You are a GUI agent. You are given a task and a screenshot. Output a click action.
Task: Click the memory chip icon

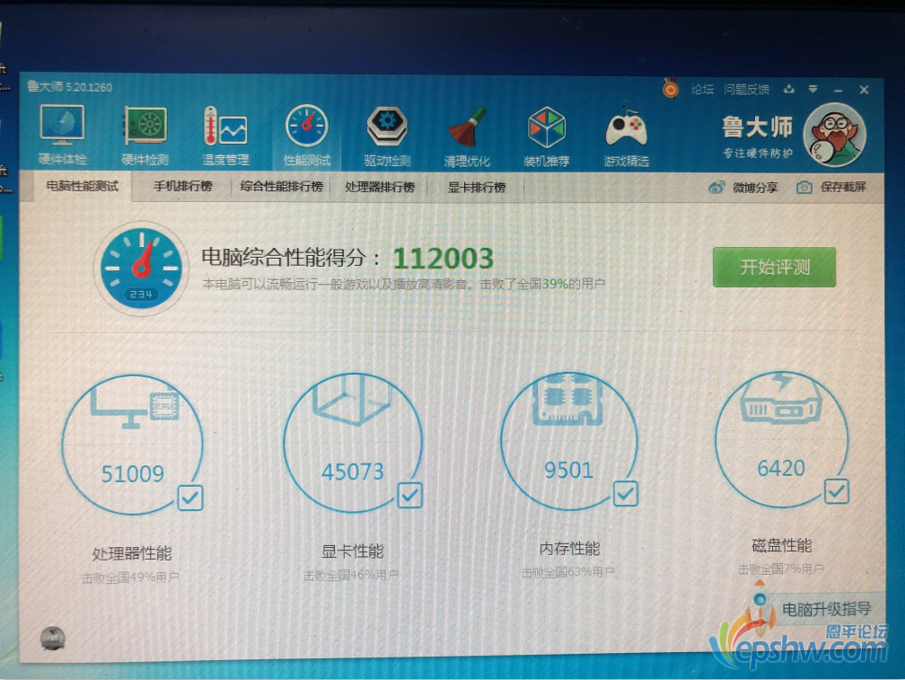tap(567, 399)
